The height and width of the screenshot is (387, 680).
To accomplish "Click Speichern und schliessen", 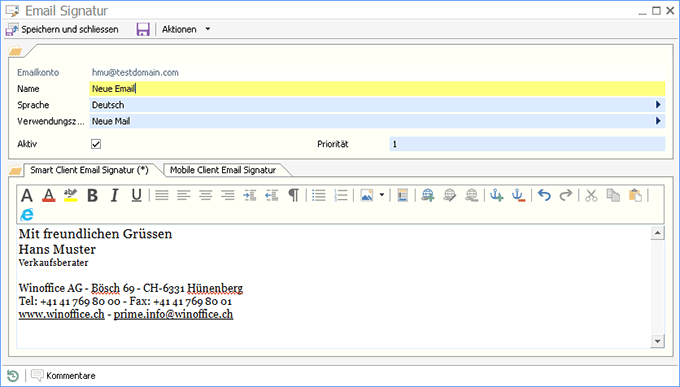I will coord(62,30).
